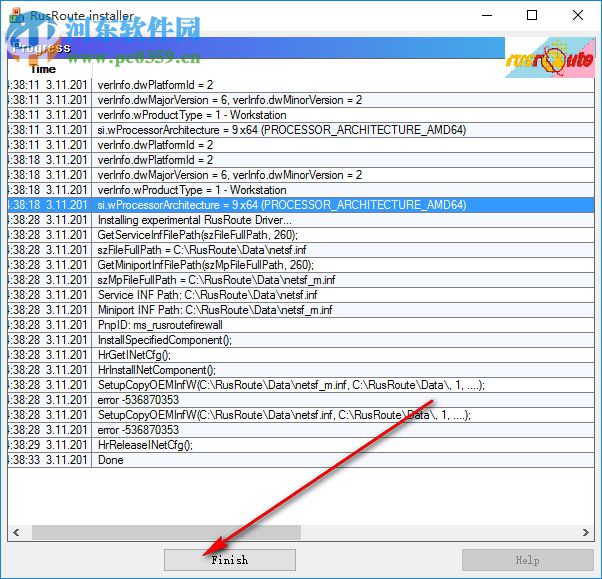Click the RusRoute installer title bar icon
Screen dimensions: 602x579
[x=17, y=15]
